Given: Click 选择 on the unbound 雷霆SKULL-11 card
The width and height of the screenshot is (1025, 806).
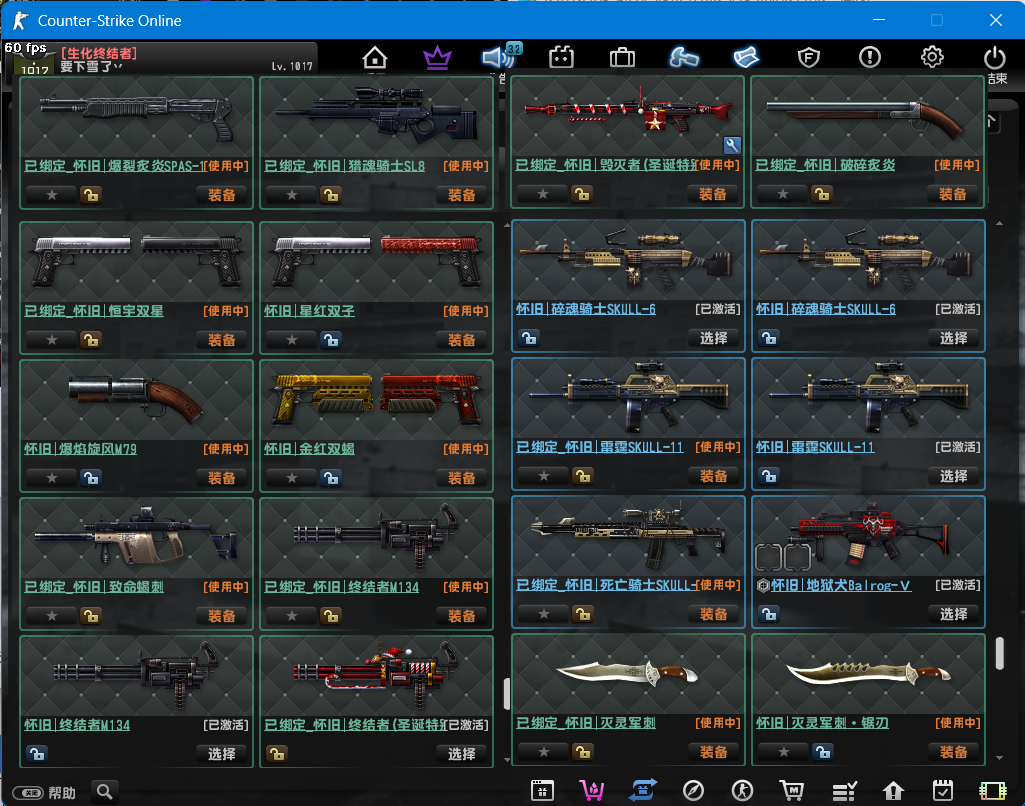Looking at the screenshot, I should (x=954, y=476).
